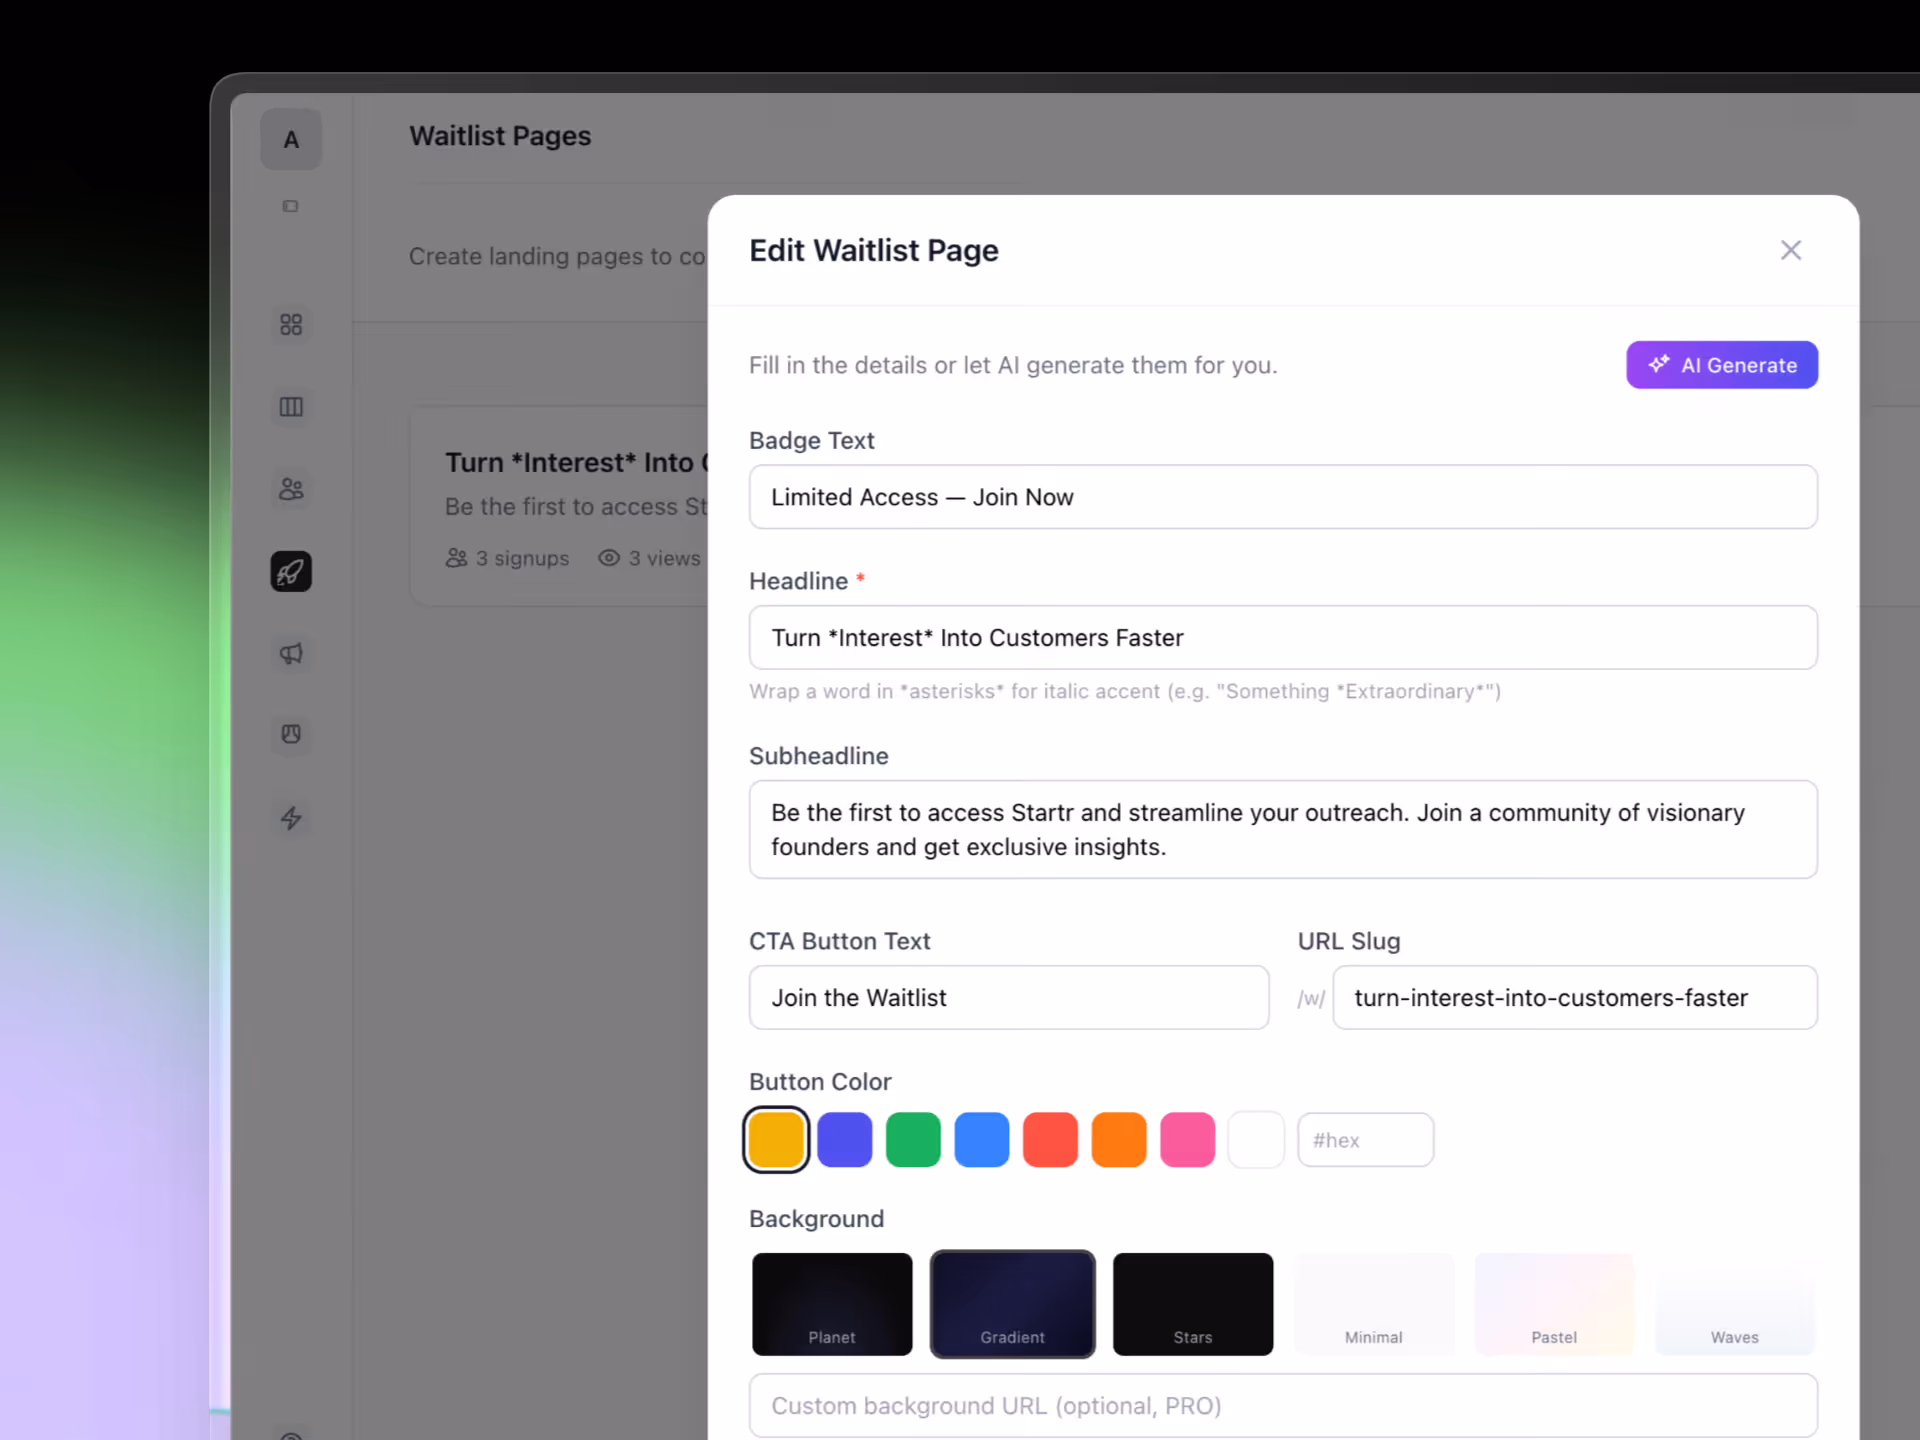Select the green button color swatch
1920x1440 pixels.
point(913,1139)
